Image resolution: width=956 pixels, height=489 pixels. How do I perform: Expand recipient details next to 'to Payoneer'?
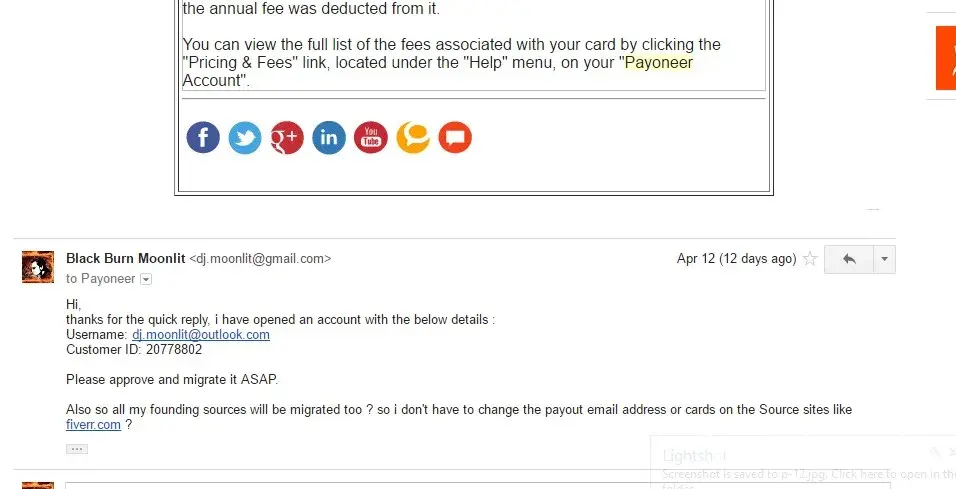tap(146, 279)
